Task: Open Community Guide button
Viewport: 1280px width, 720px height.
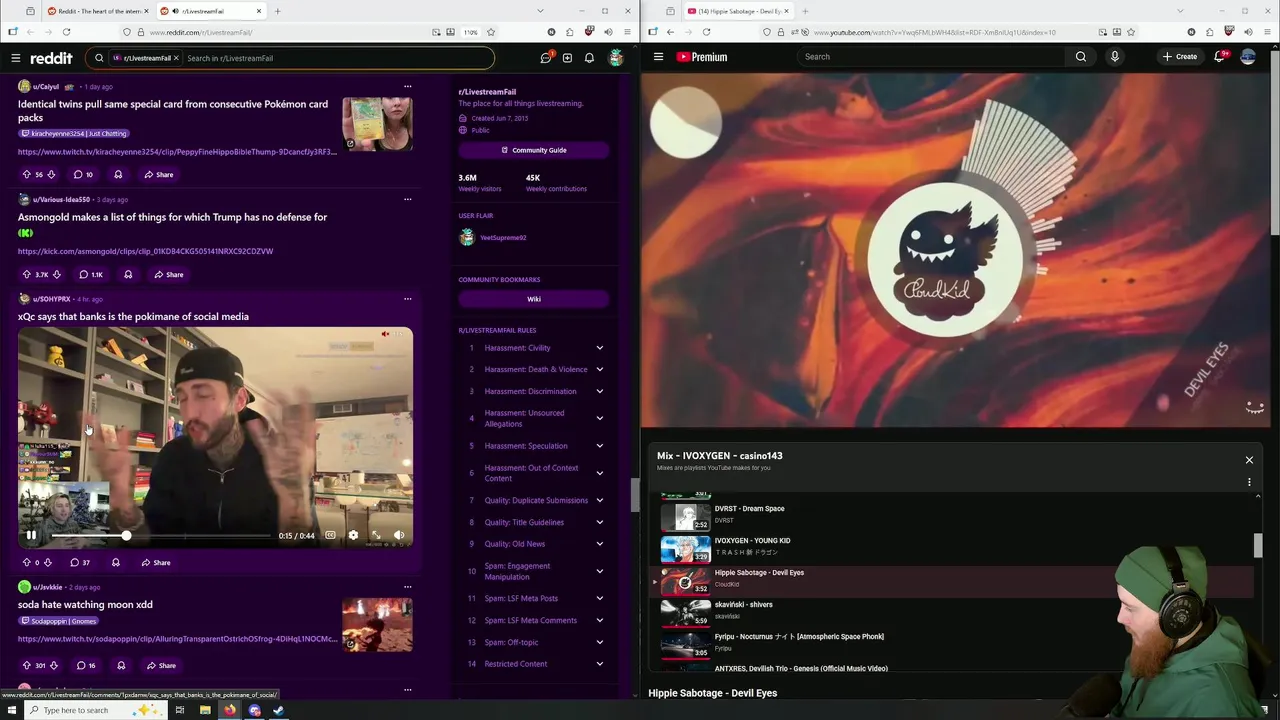Action: pyautogui.click(x=534, y=150)
